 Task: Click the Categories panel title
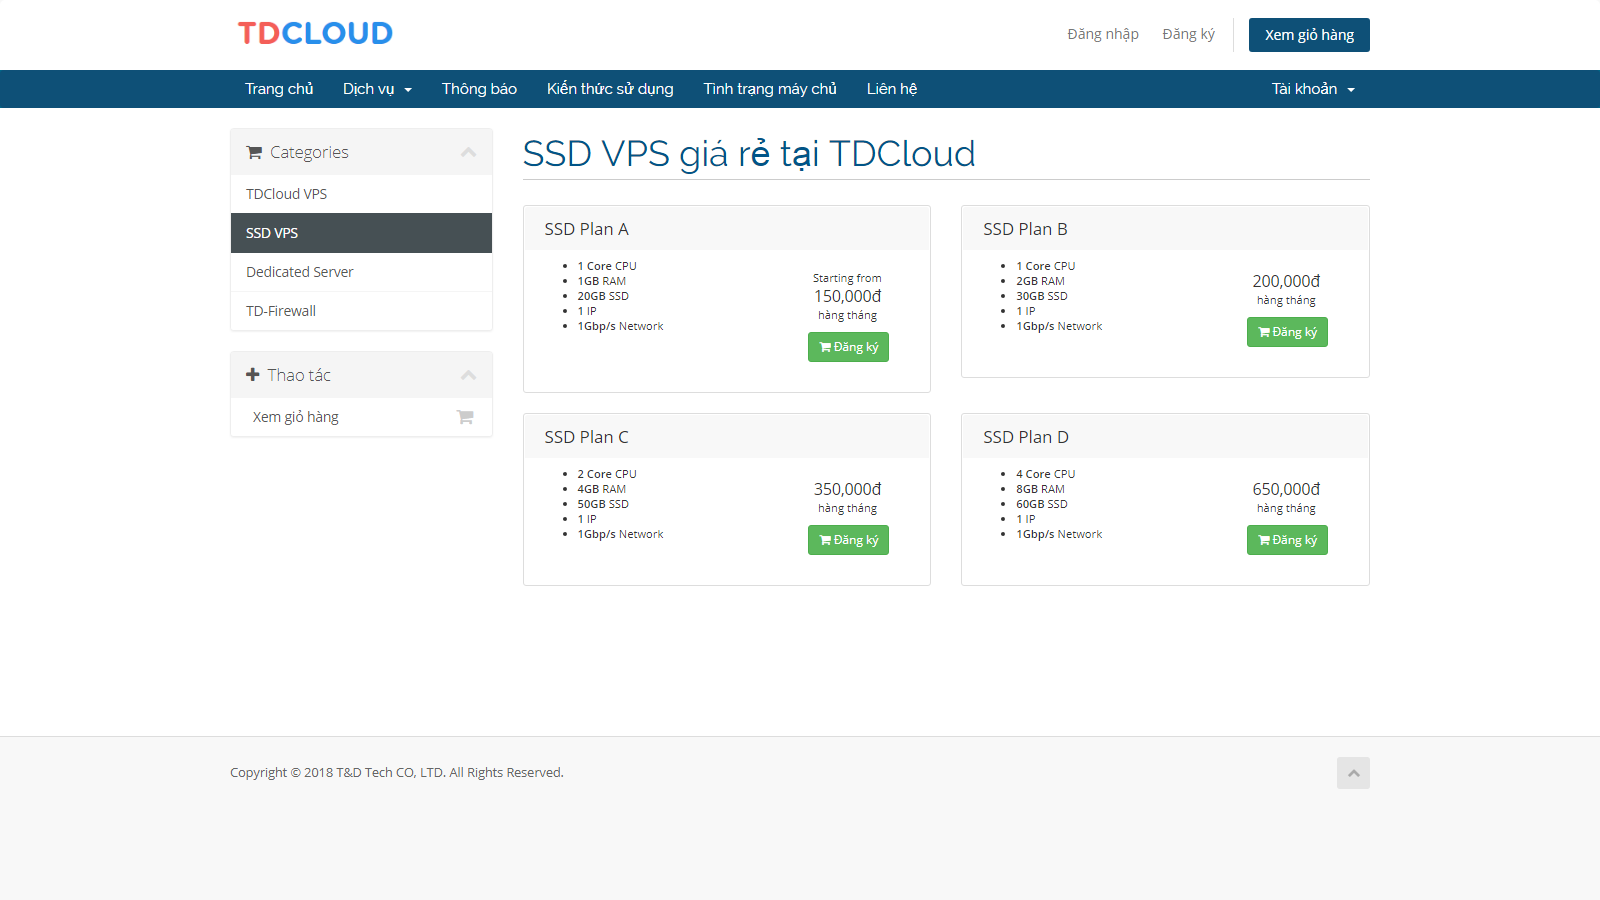coord(309,152)
